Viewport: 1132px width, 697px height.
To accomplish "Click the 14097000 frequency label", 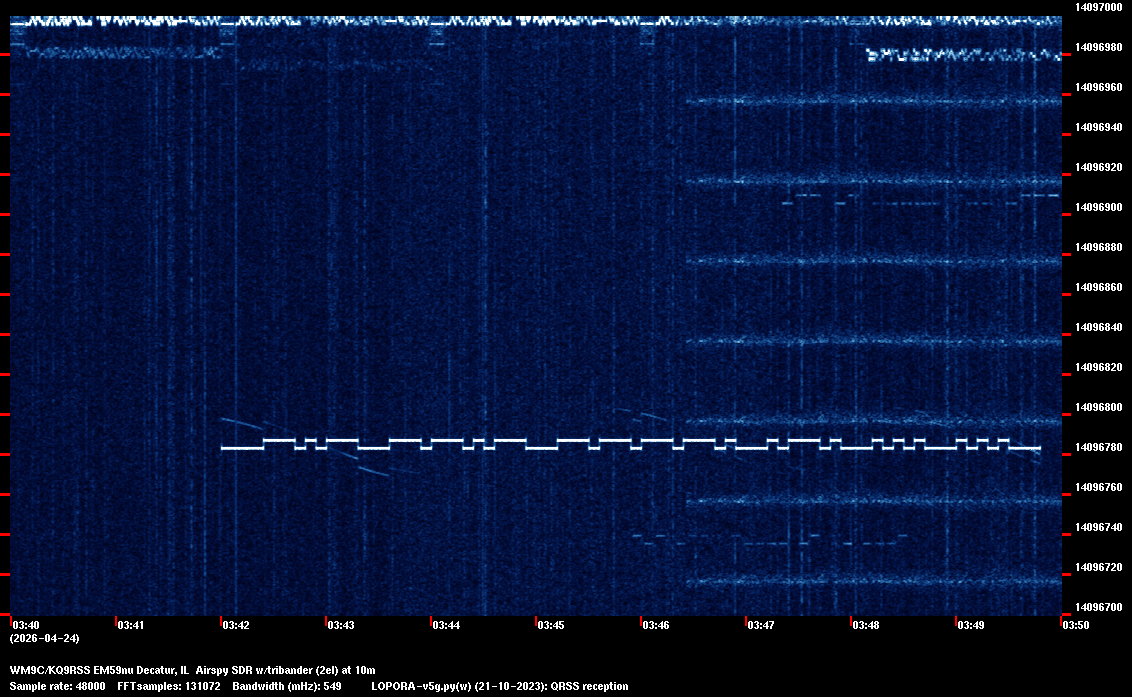I will tap(1097, 7).
